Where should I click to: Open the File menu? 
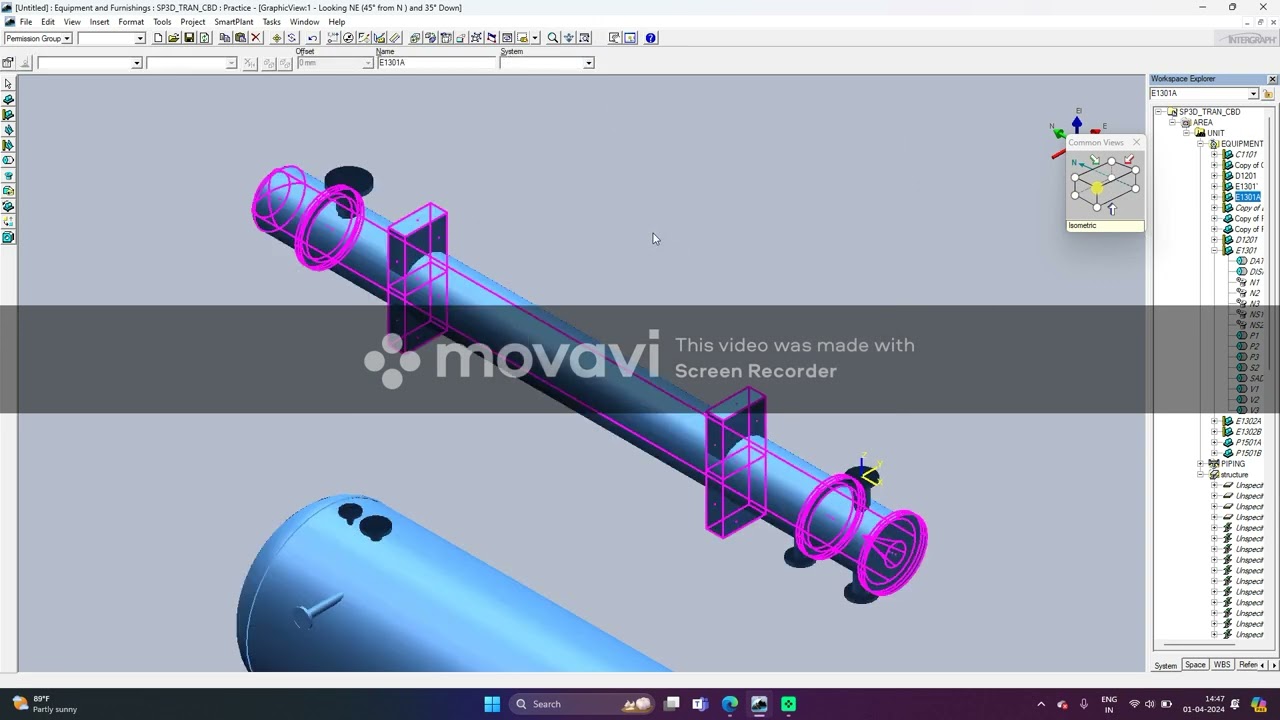click(x=25, y=22)
